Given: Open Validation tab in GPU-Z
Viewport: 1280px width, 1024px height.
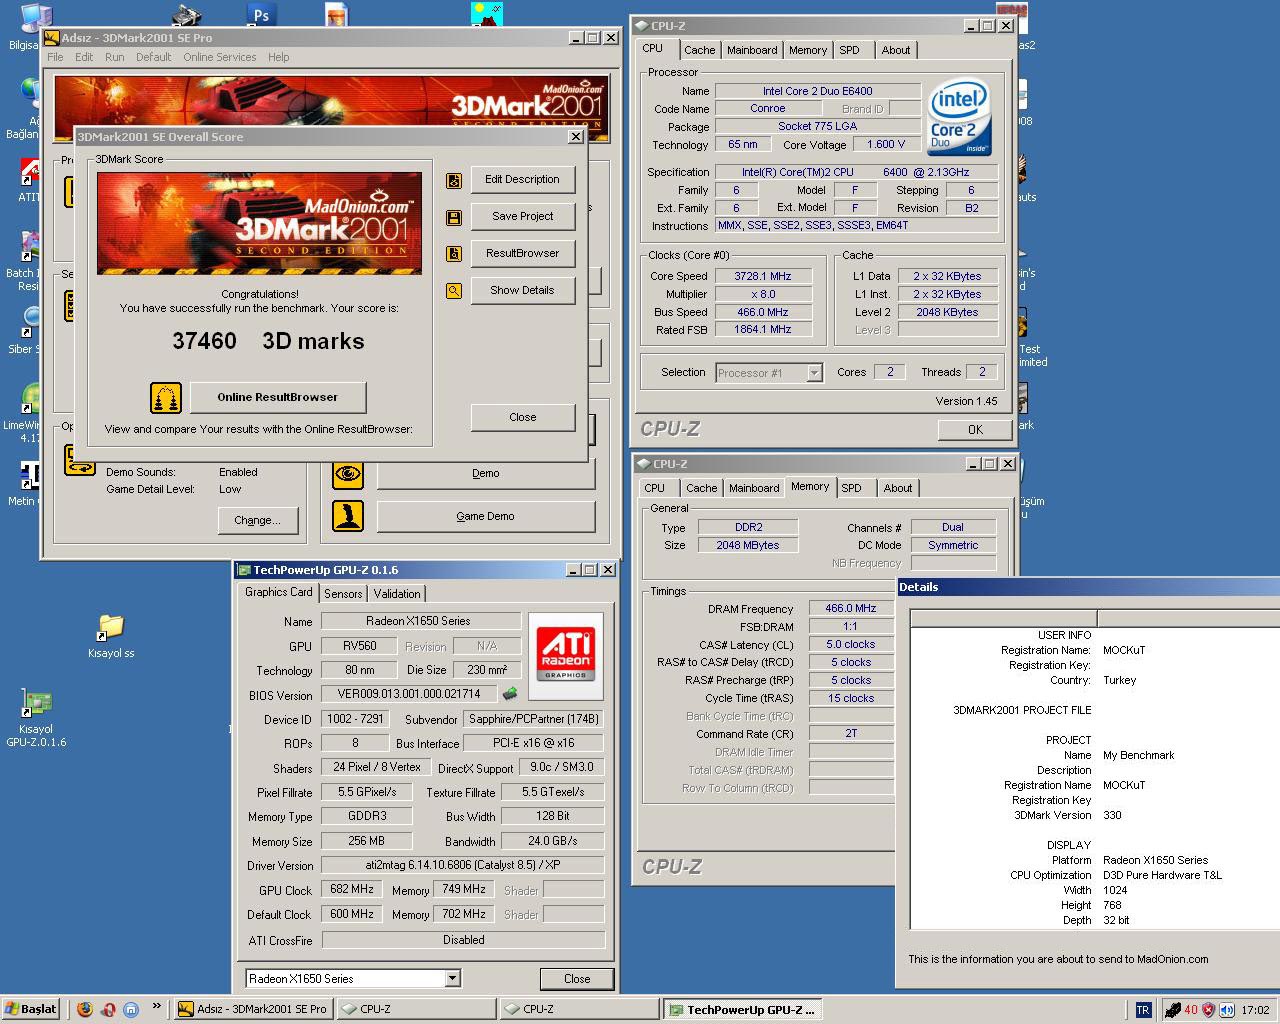Looking at the screenshot, I should (x=397, y=594).
